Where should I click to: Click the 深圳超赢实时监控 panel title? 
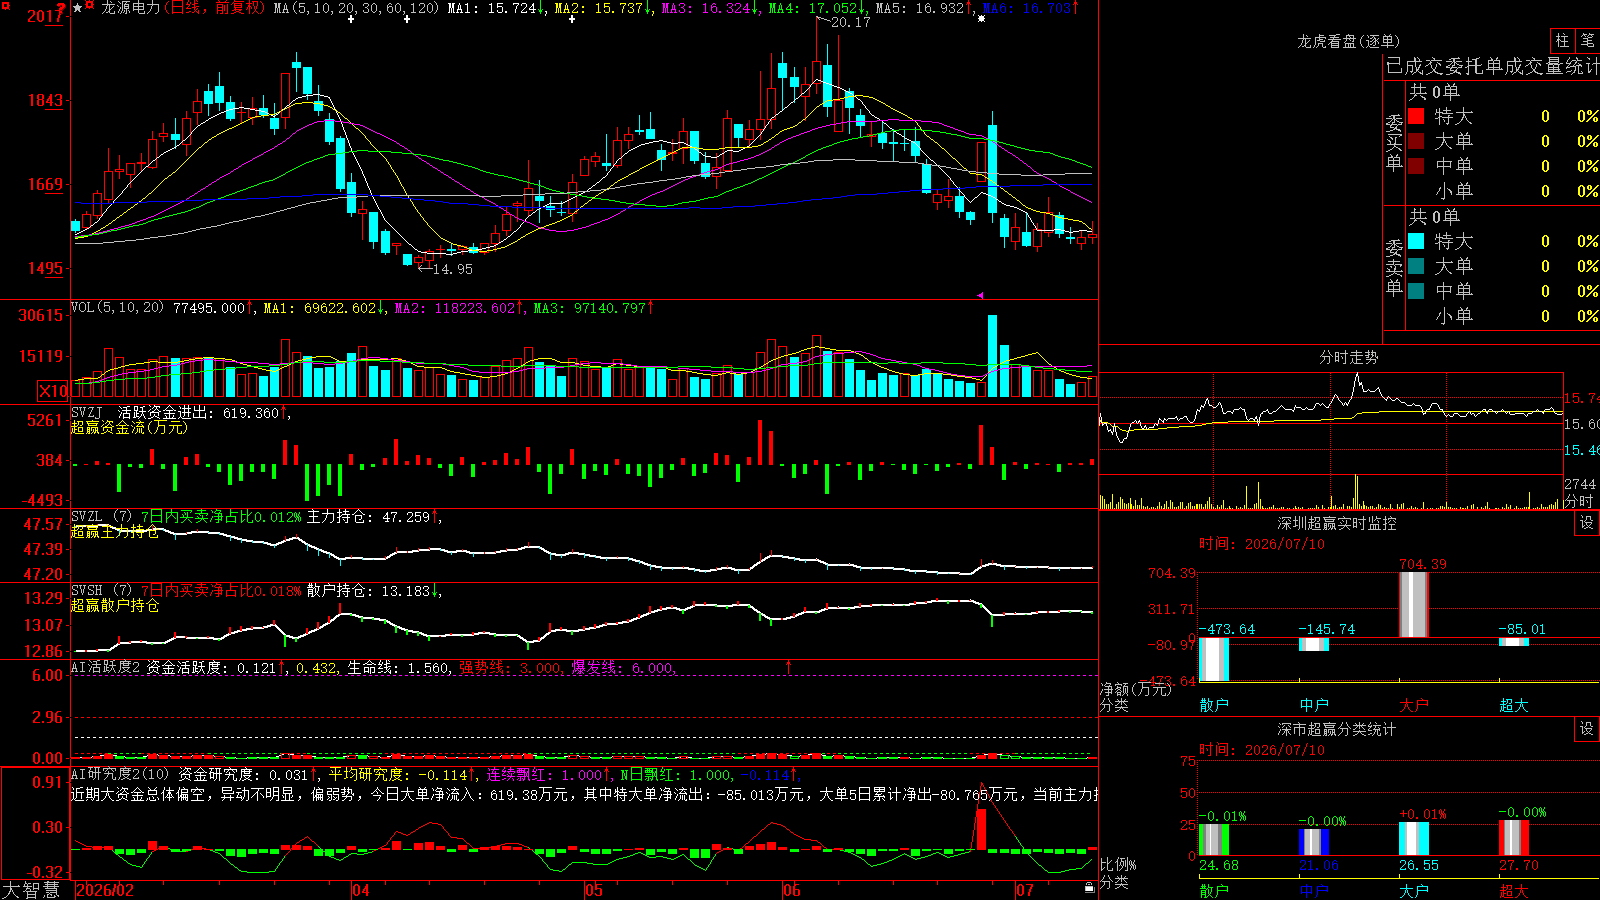pyautogui.click(x=1337, y=523)
